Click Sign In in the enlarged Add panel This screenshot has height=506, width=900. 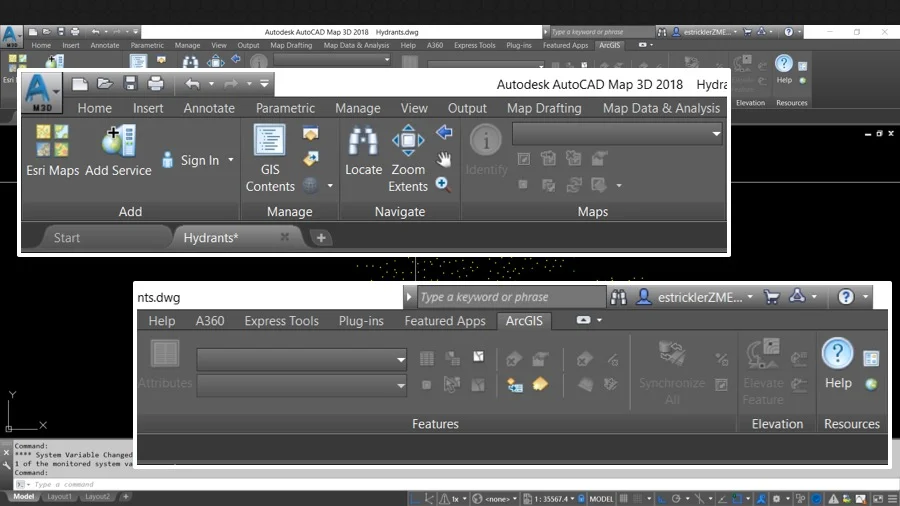(200, 160)
